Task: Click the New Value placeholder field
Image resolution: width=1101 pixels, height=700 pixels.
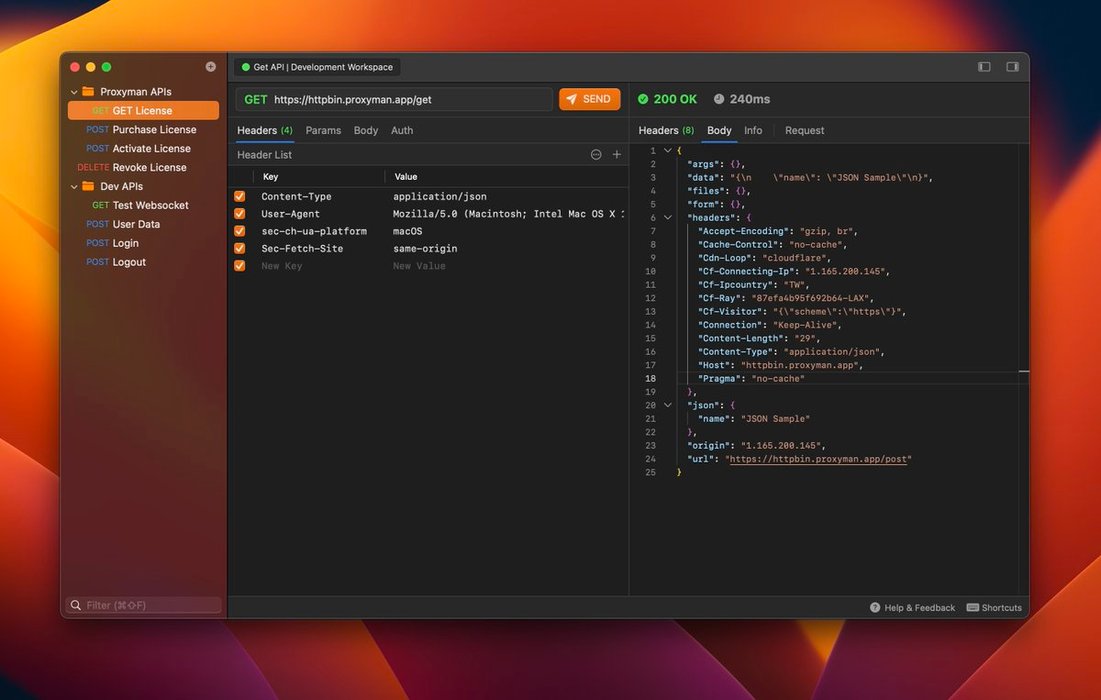Action: 419,266
